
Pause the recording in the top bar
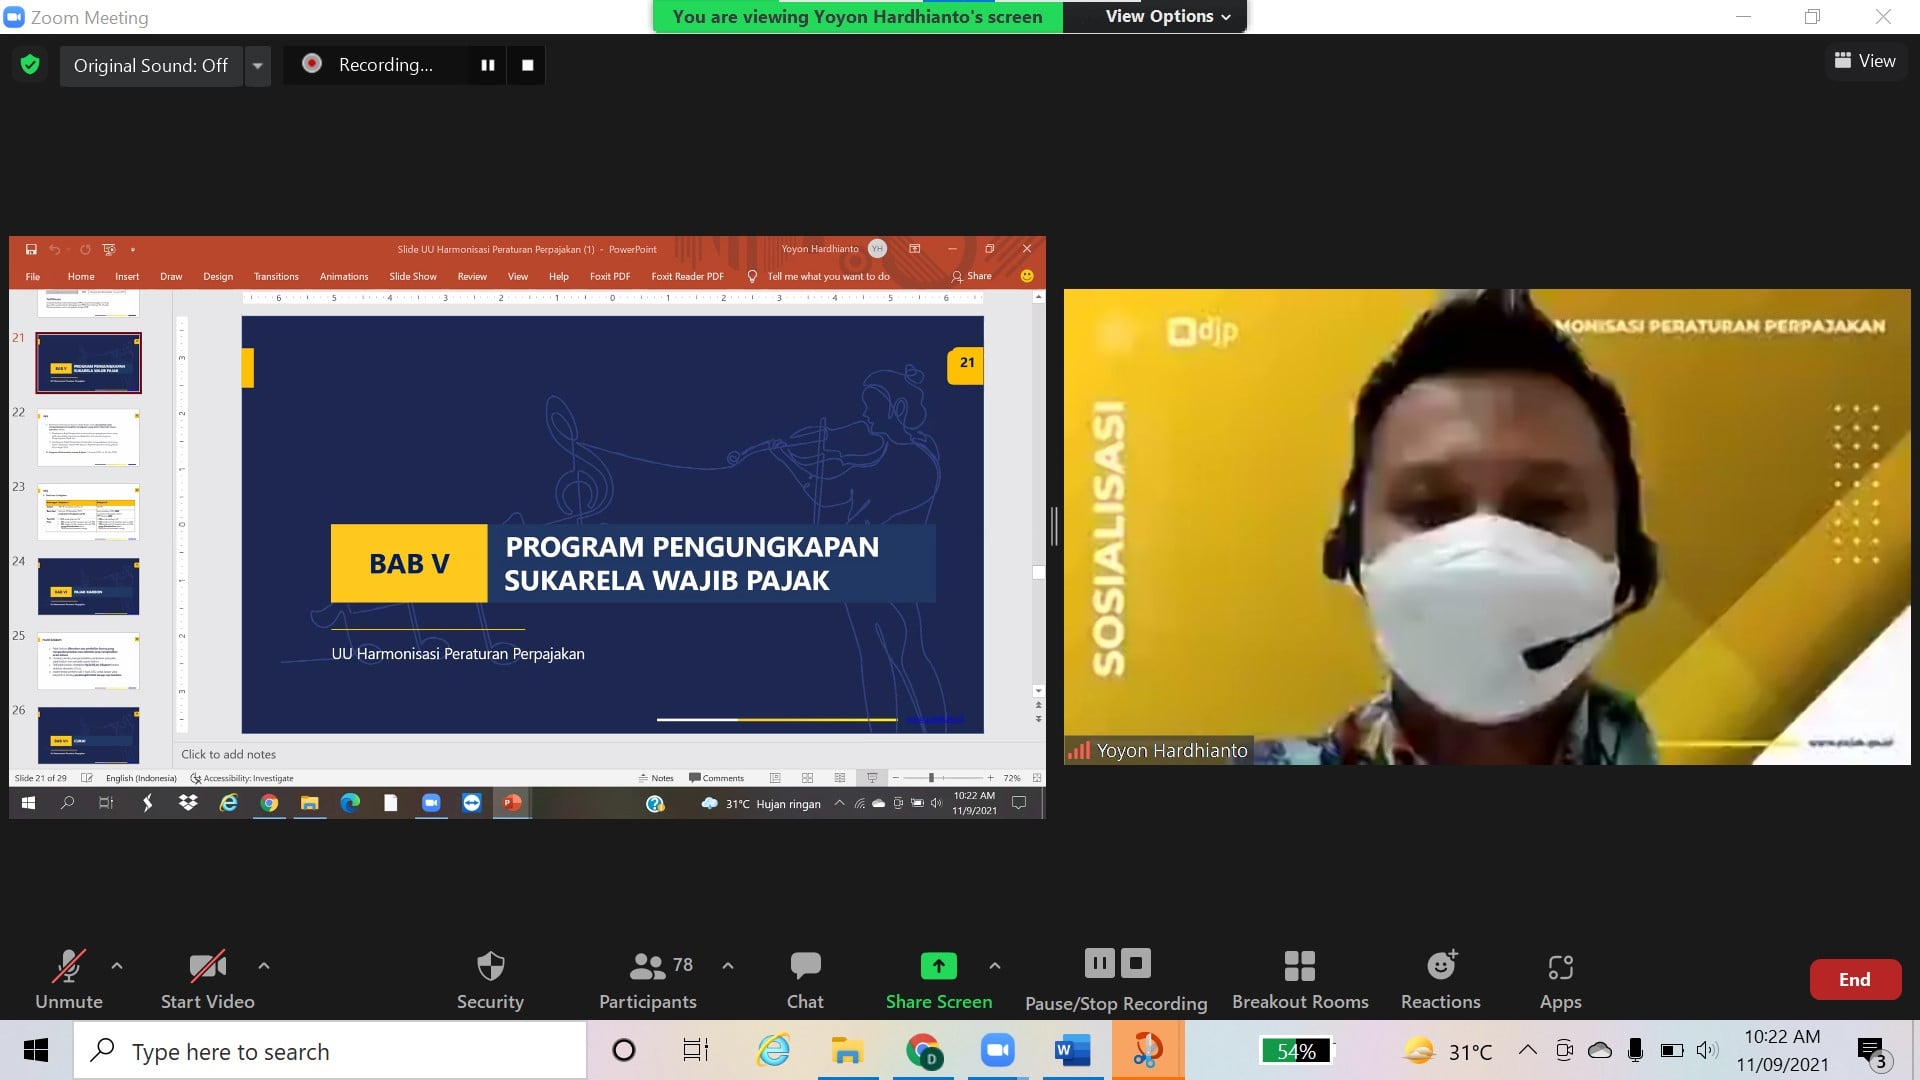[x=488, y=65]
